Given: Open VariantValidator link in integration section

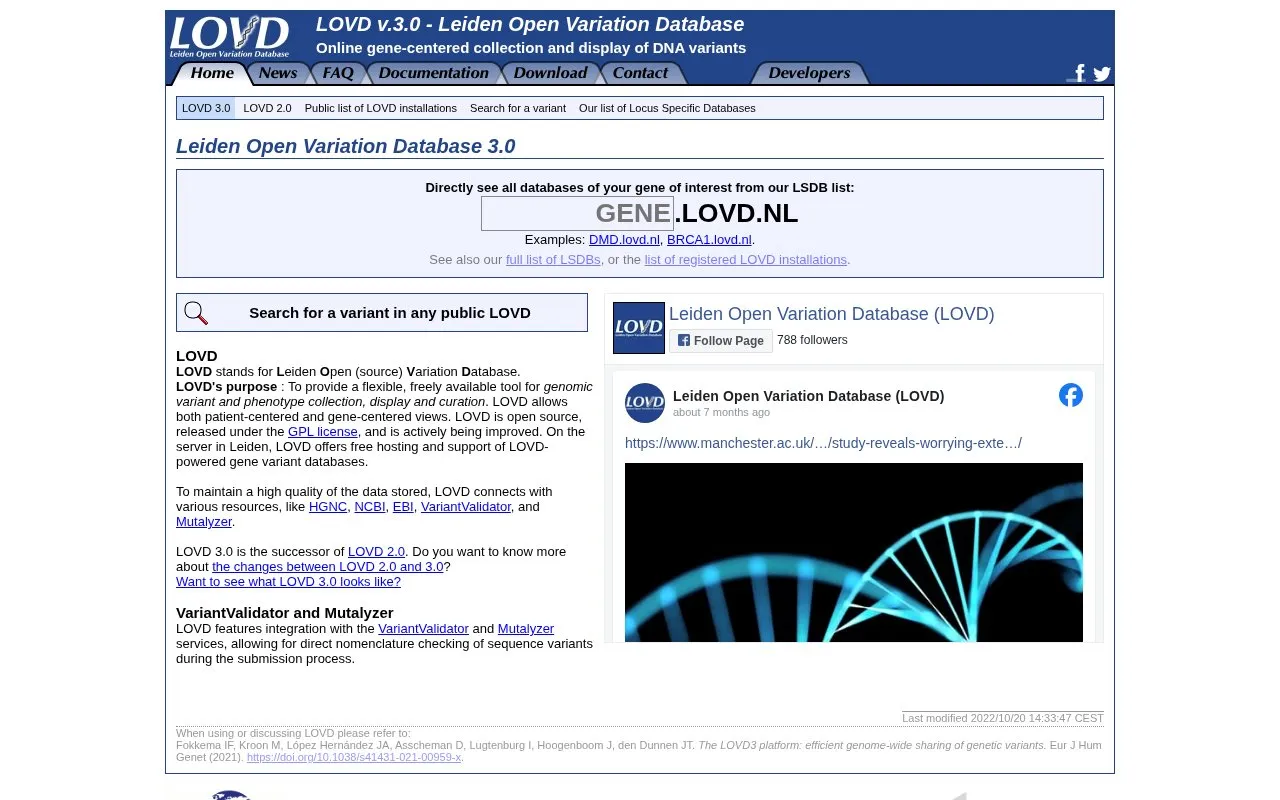Looking at the screenshot, I should pos(423,629).
